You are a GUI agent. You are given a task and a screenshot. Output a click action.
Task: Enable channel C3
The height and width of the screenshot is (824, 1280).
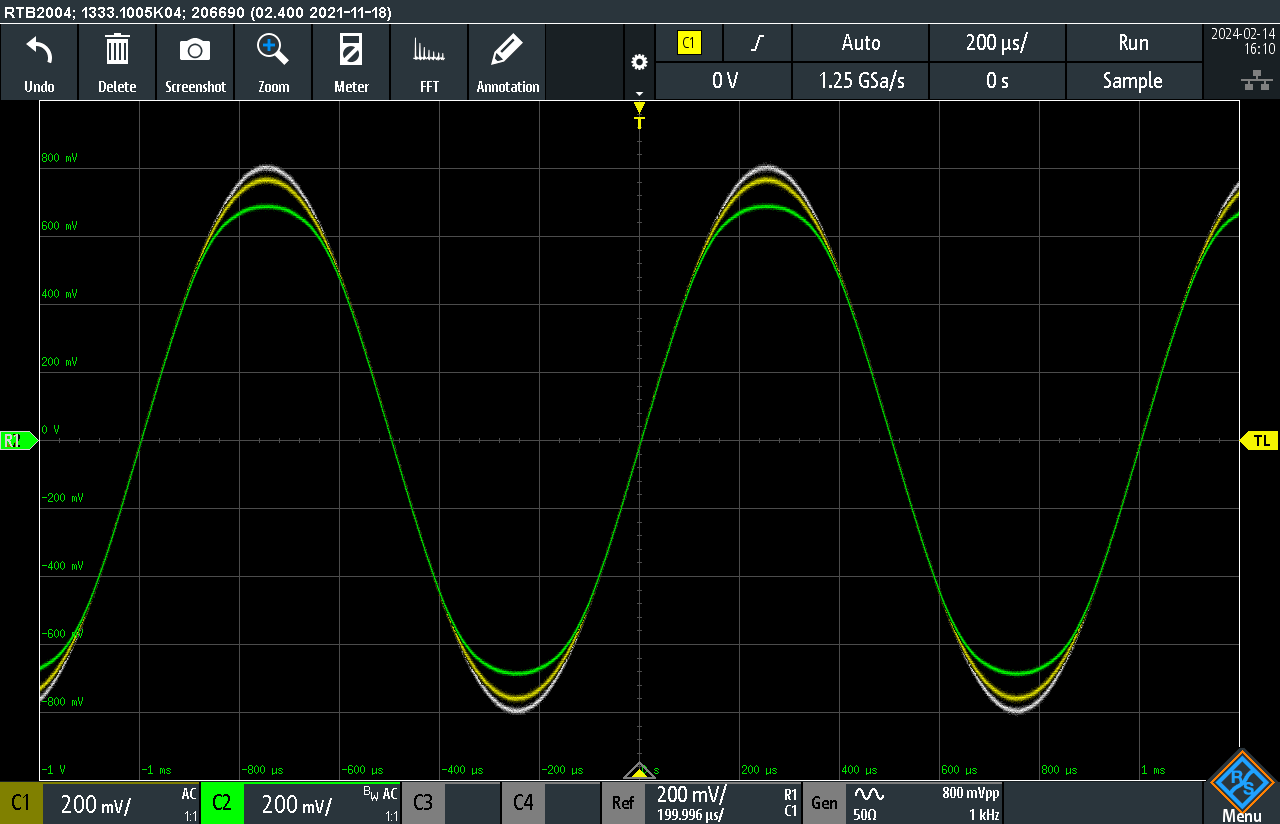point(423,803)
